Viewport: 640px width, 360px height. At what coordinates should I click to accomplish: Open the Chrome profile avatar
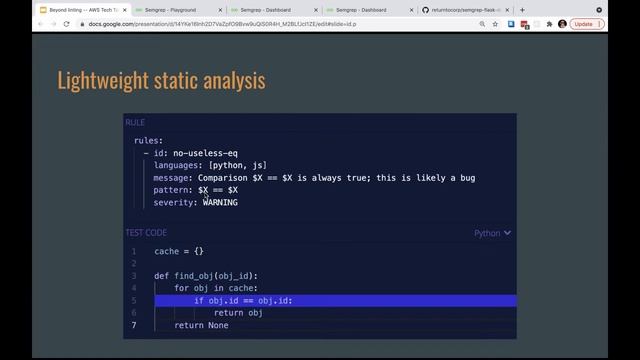point(562,24)
